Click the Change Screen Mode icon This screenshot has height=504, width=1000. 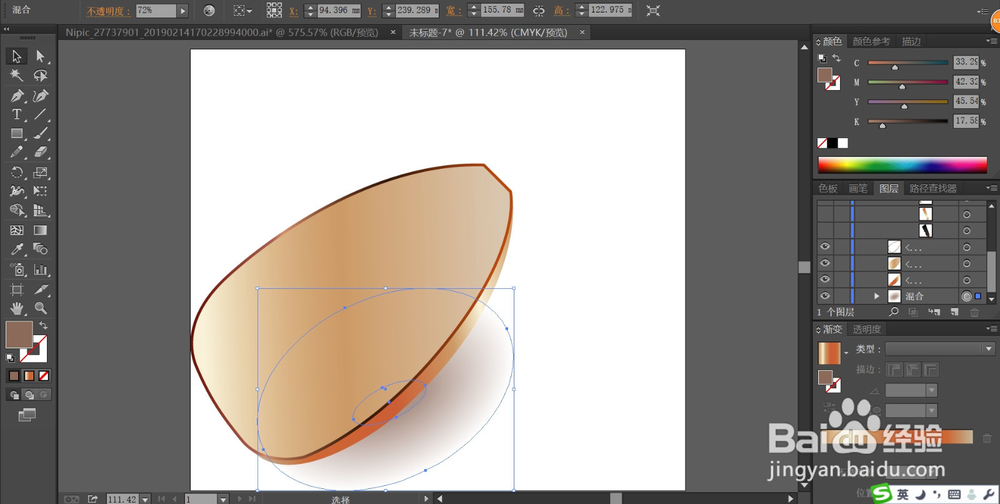(27, 415)
